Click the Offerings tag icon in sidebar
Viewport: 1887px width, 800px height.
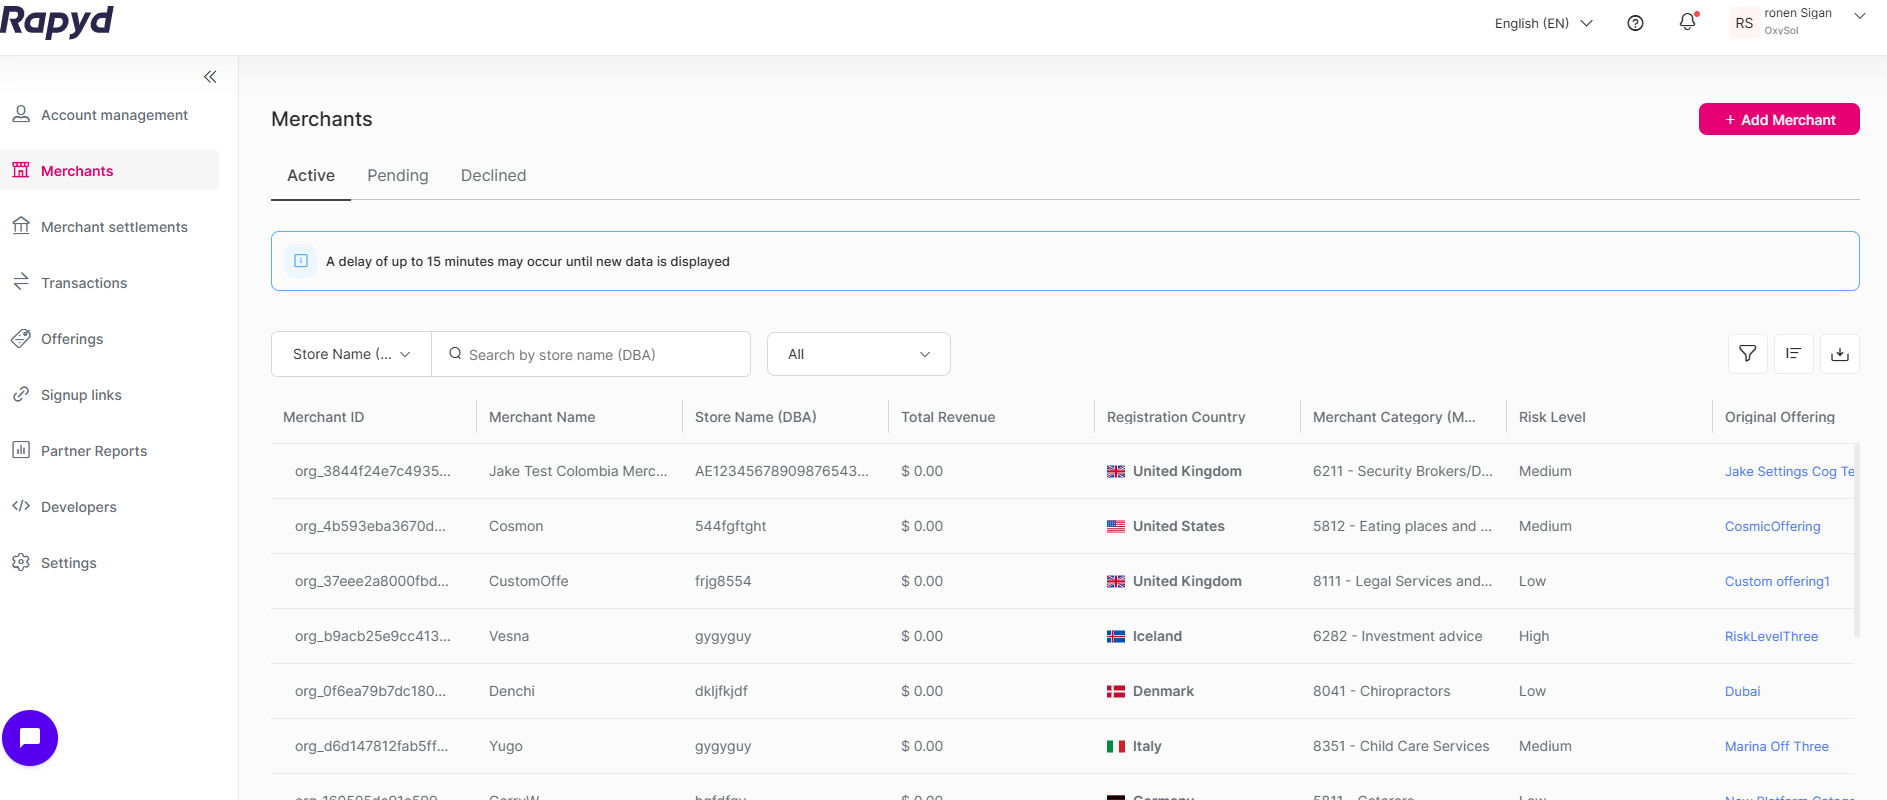point(21,338)
